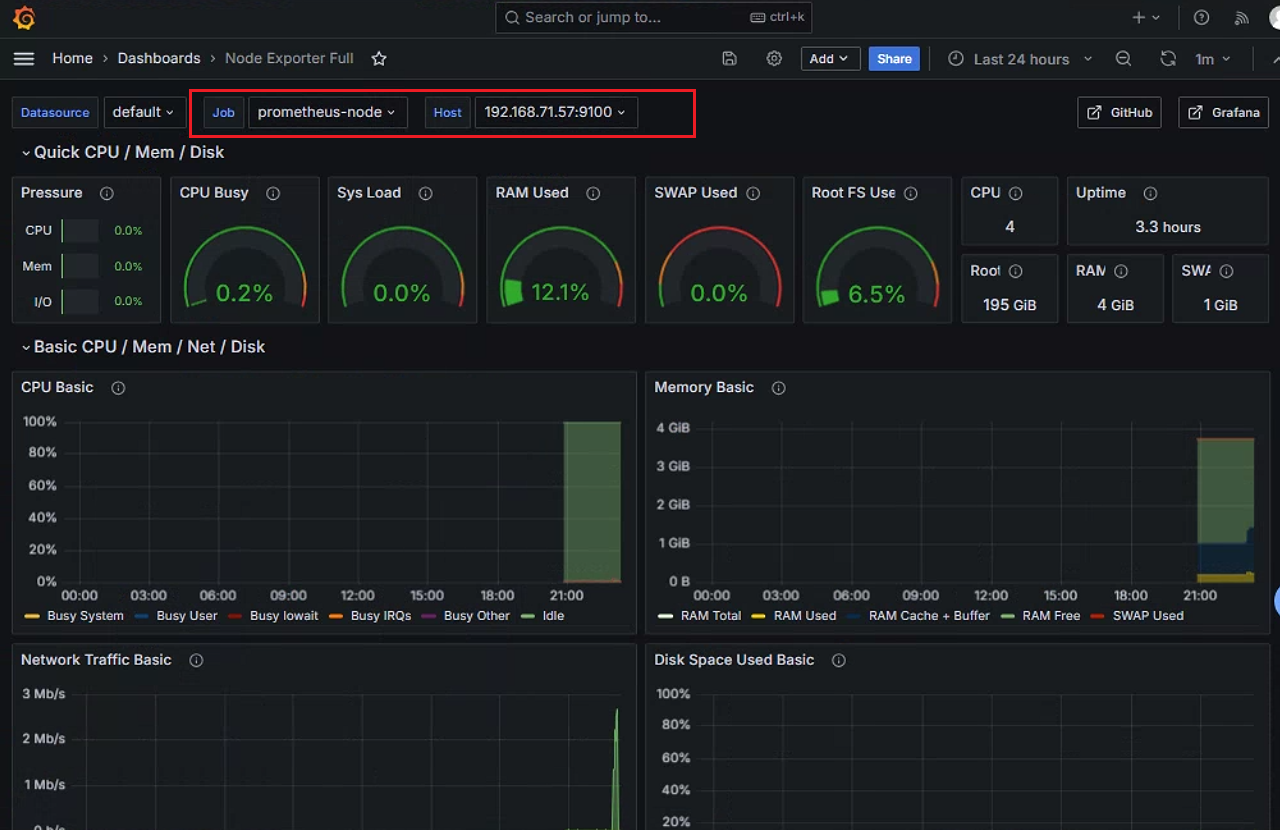Click the Search or jump to field

tap(653, 17)
